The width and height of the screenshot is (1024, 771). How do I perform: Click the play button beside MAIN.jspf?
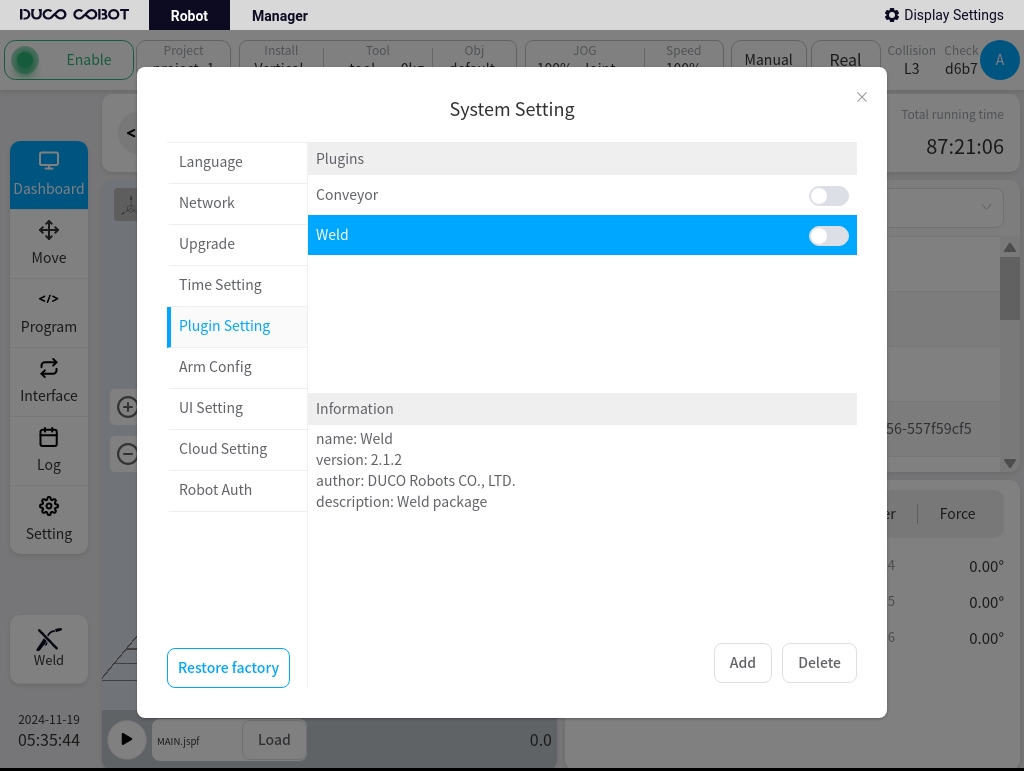coord(127,740)
